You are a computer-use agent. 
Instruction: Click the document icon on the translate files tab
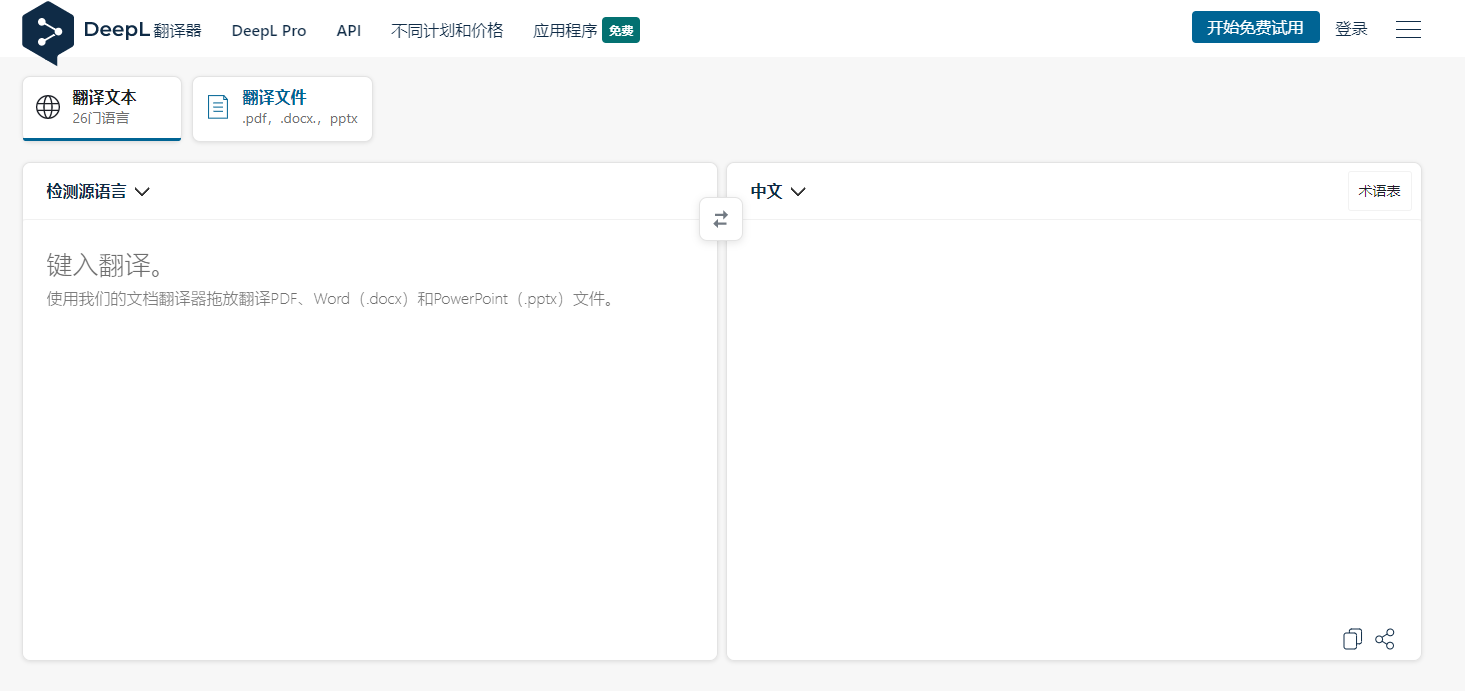[x=217, y=107]
